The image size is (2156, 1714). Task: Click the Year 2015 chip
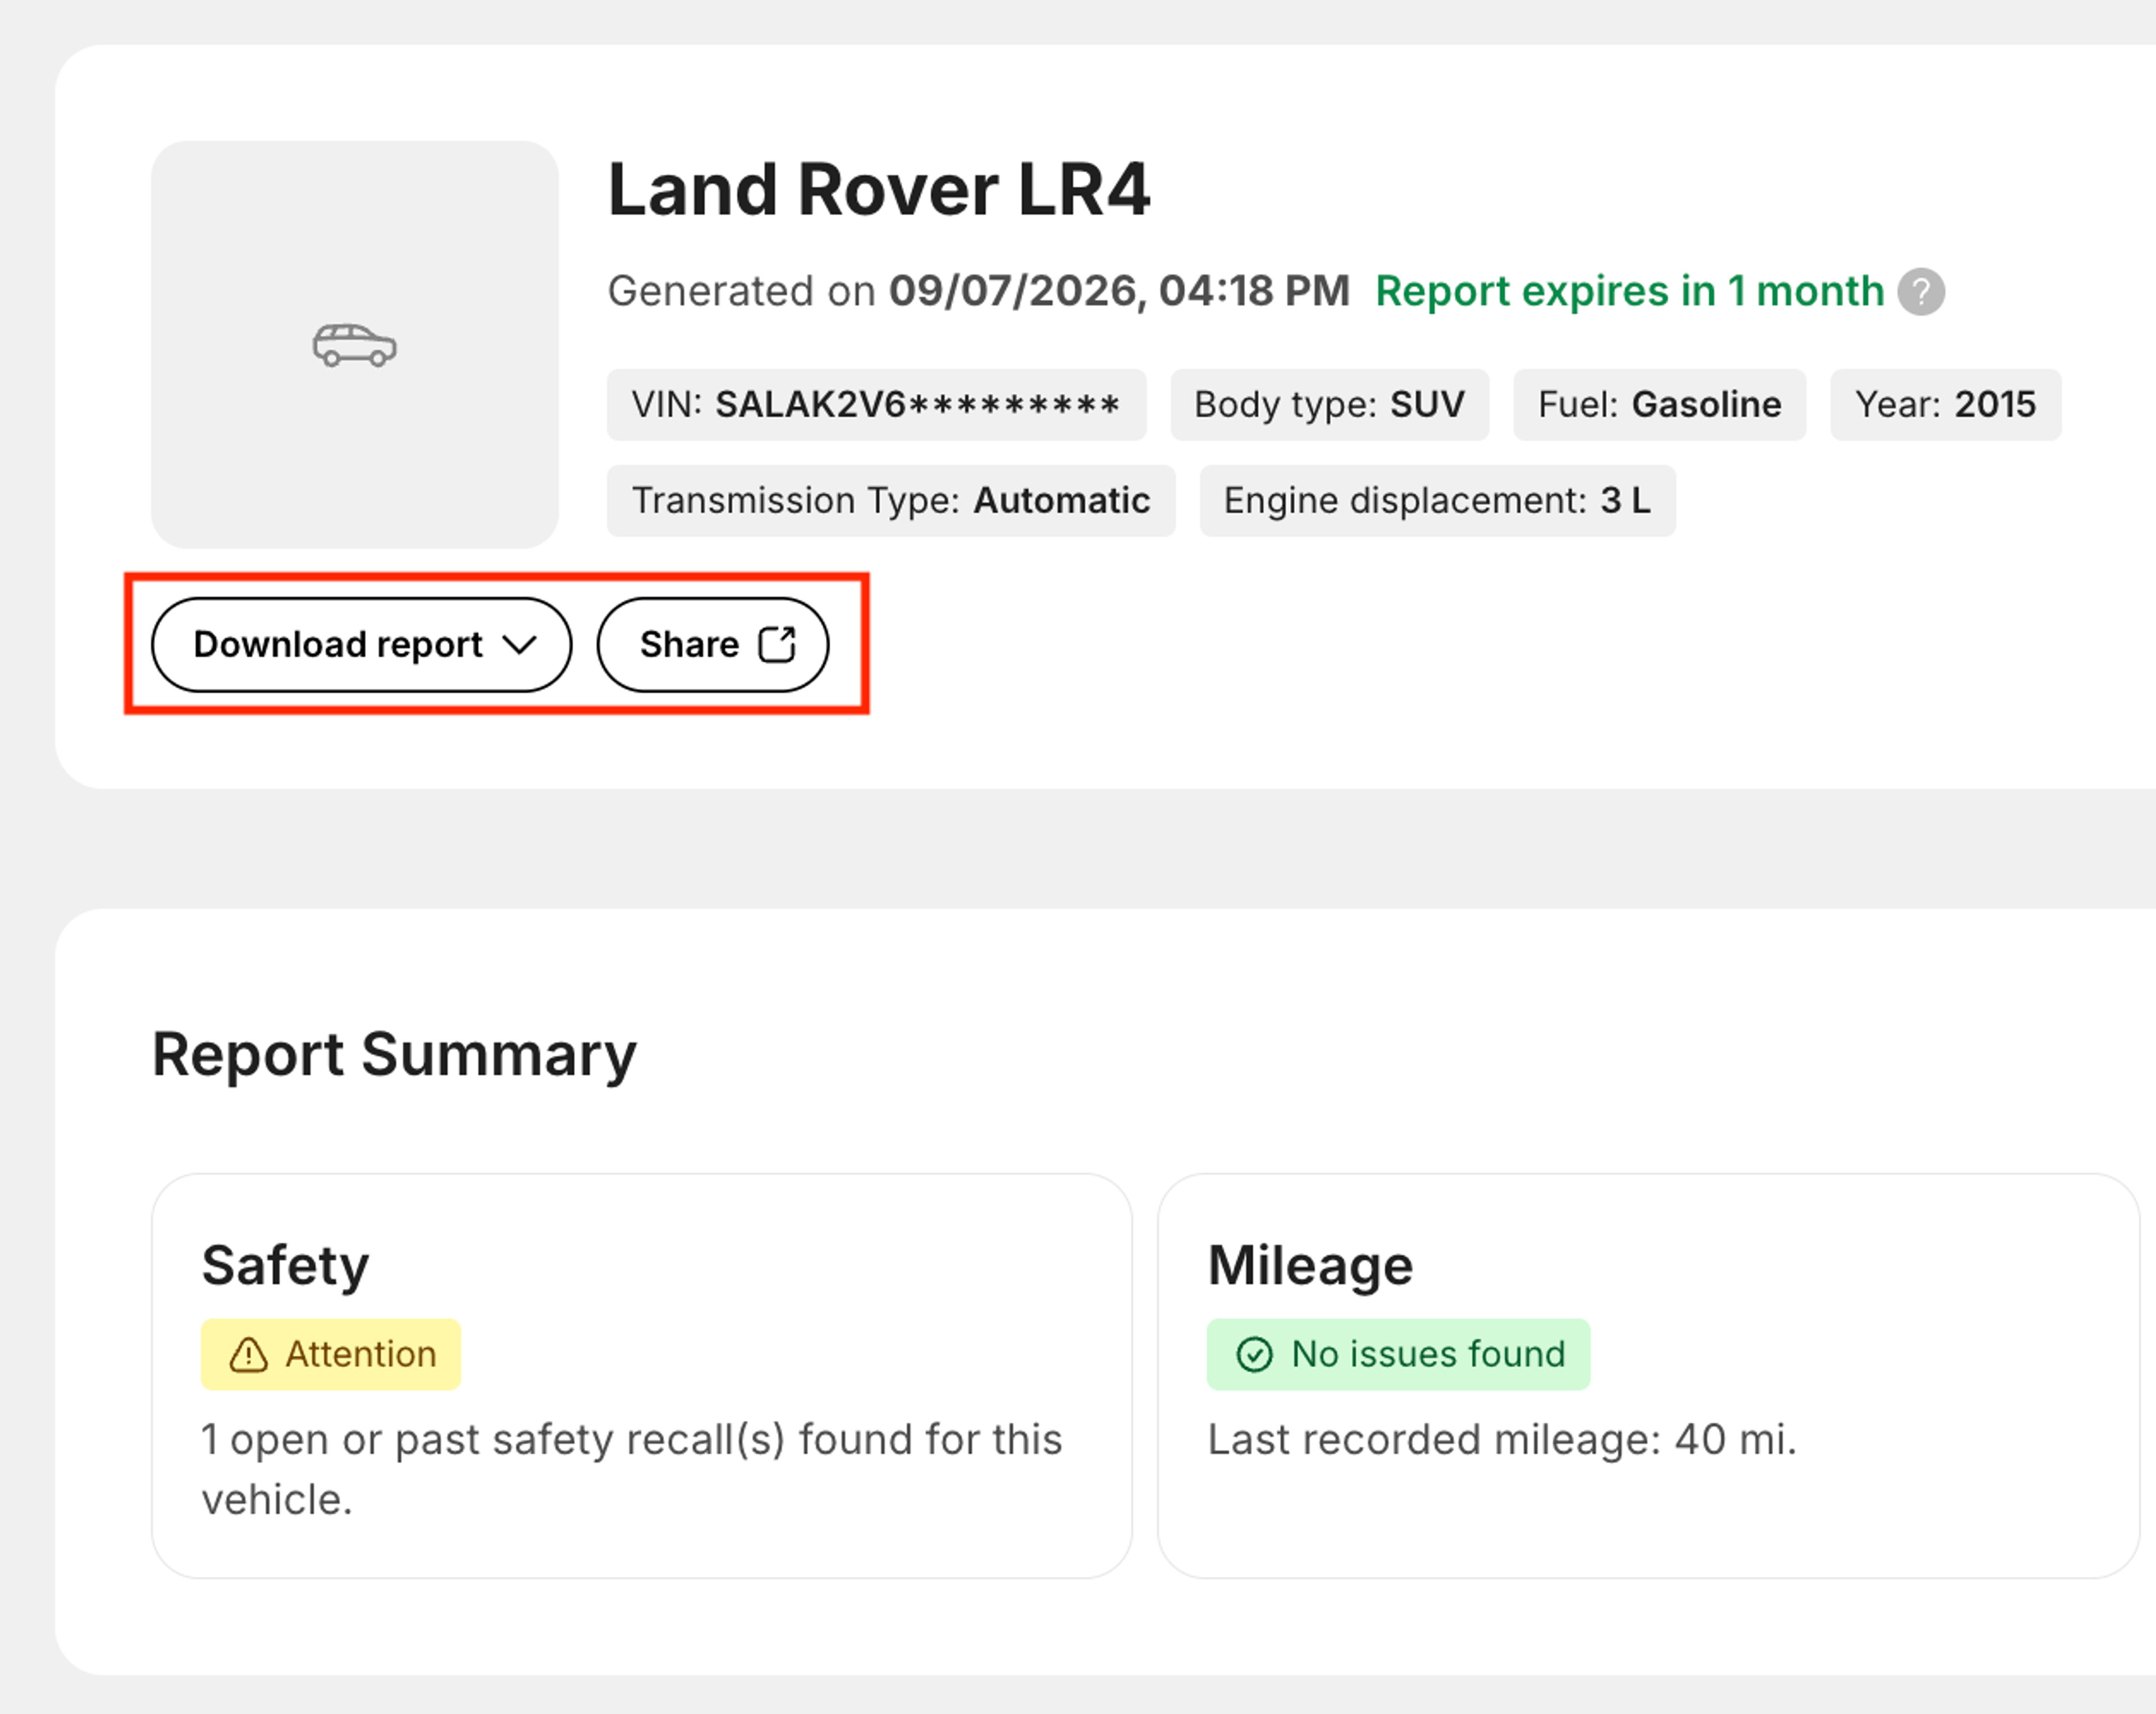(x=1945, y=405)
